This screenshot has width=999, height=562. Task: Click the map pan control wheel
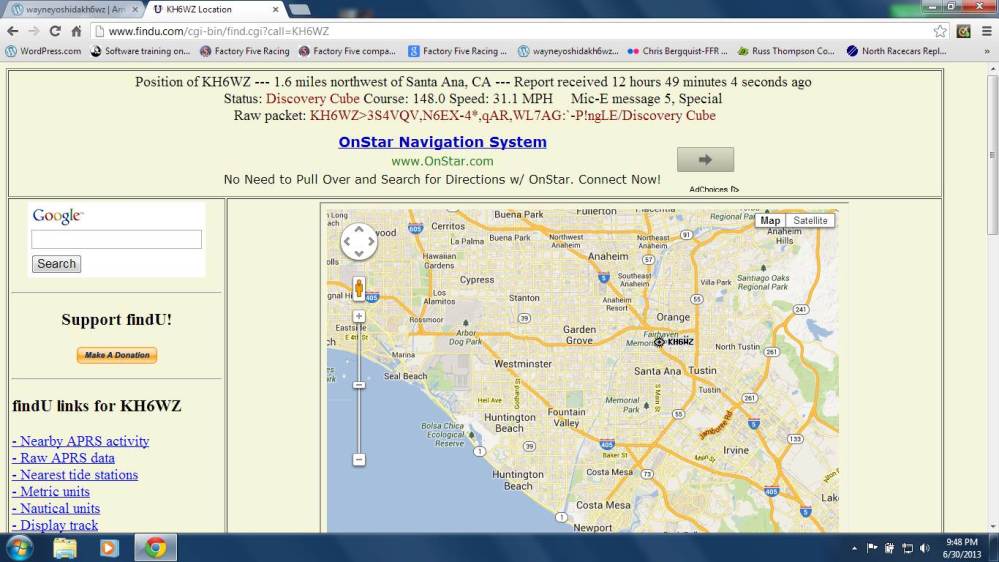[x=359, y=242]
